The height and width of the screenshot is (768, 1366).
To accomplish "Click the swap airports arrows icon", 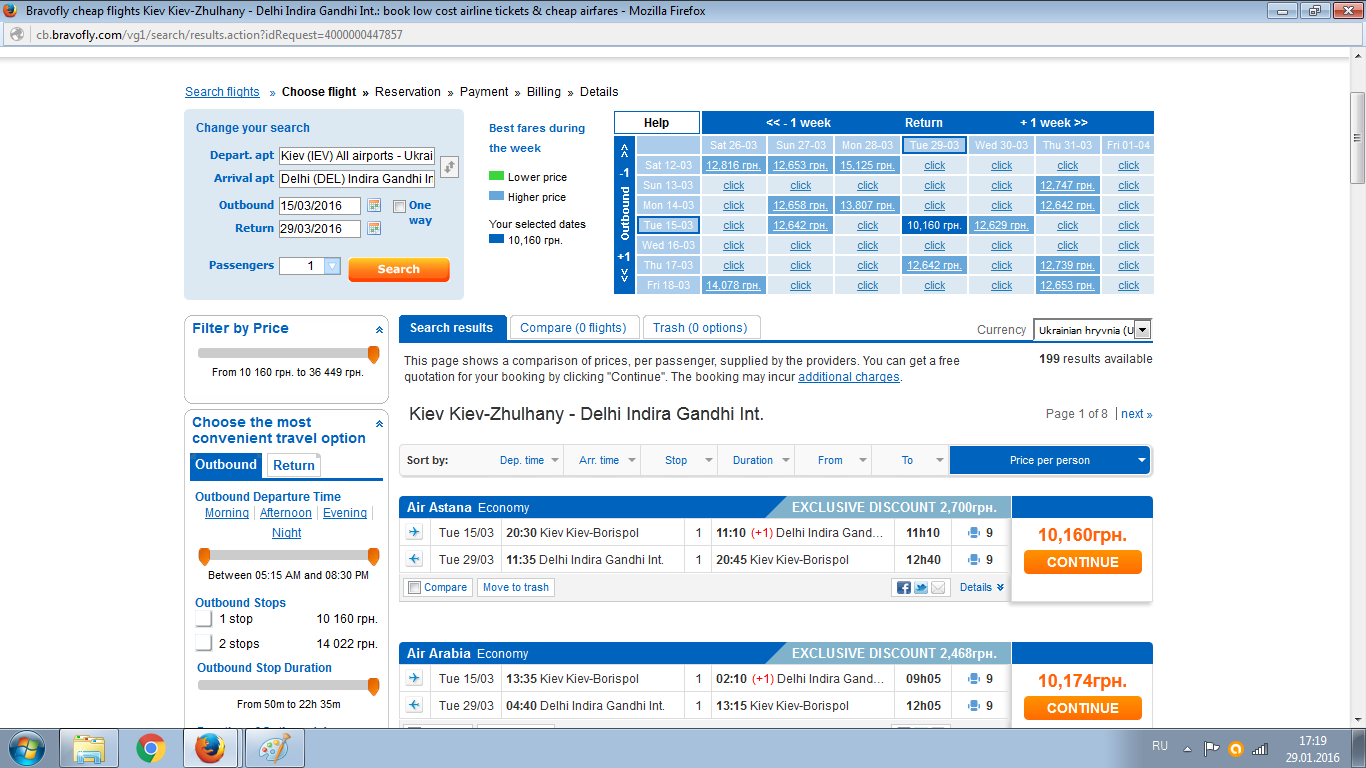I will point(449,167).
